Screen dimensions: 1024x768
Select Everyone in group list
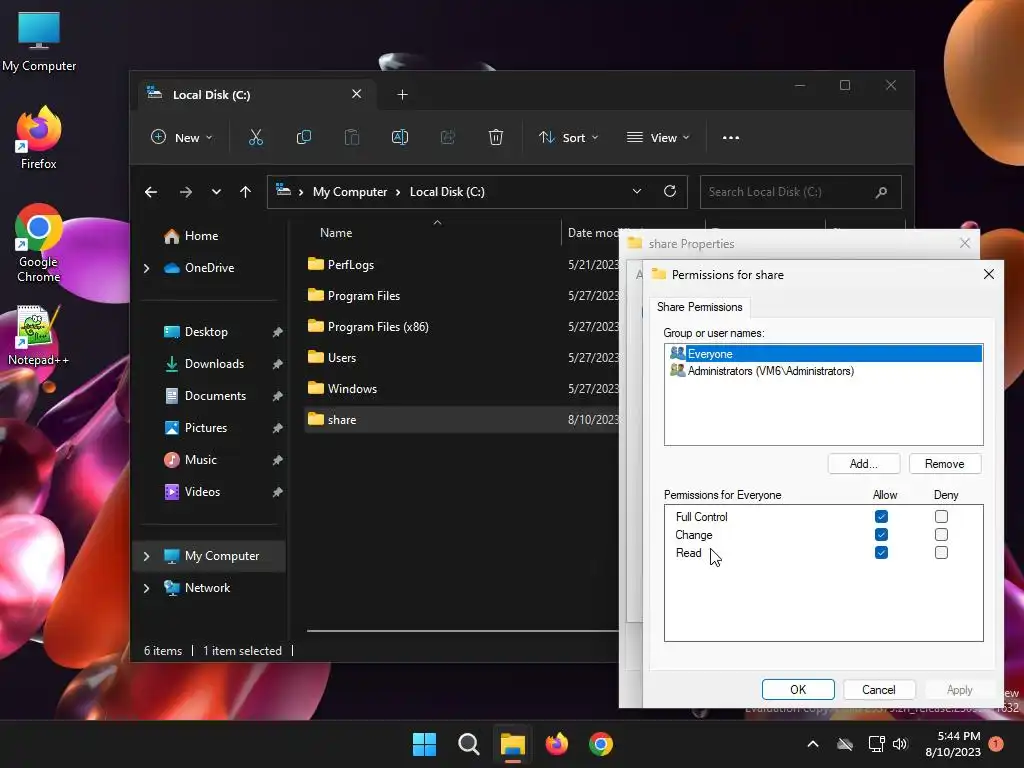(x=823, y=353)
